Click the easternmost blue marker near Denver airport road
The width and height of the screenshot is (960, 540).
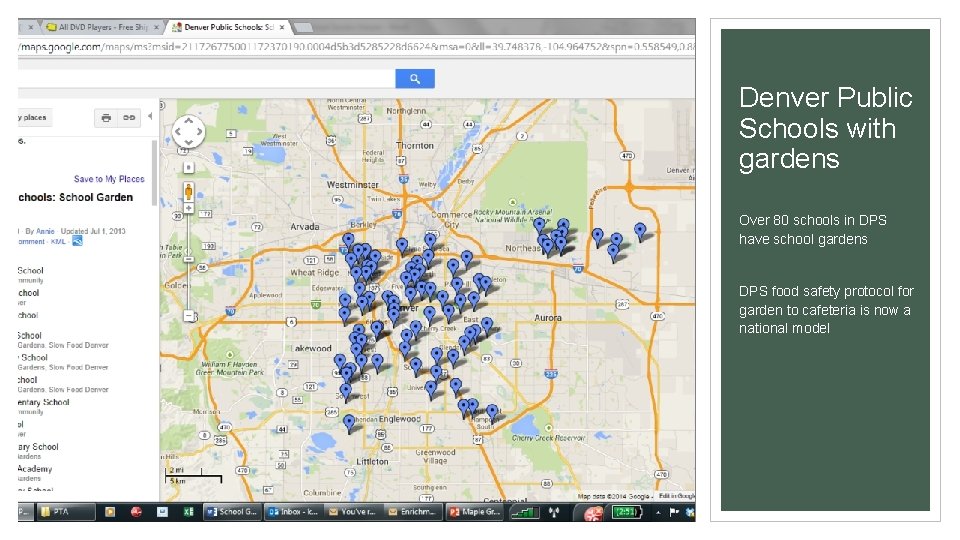[640, 233]
